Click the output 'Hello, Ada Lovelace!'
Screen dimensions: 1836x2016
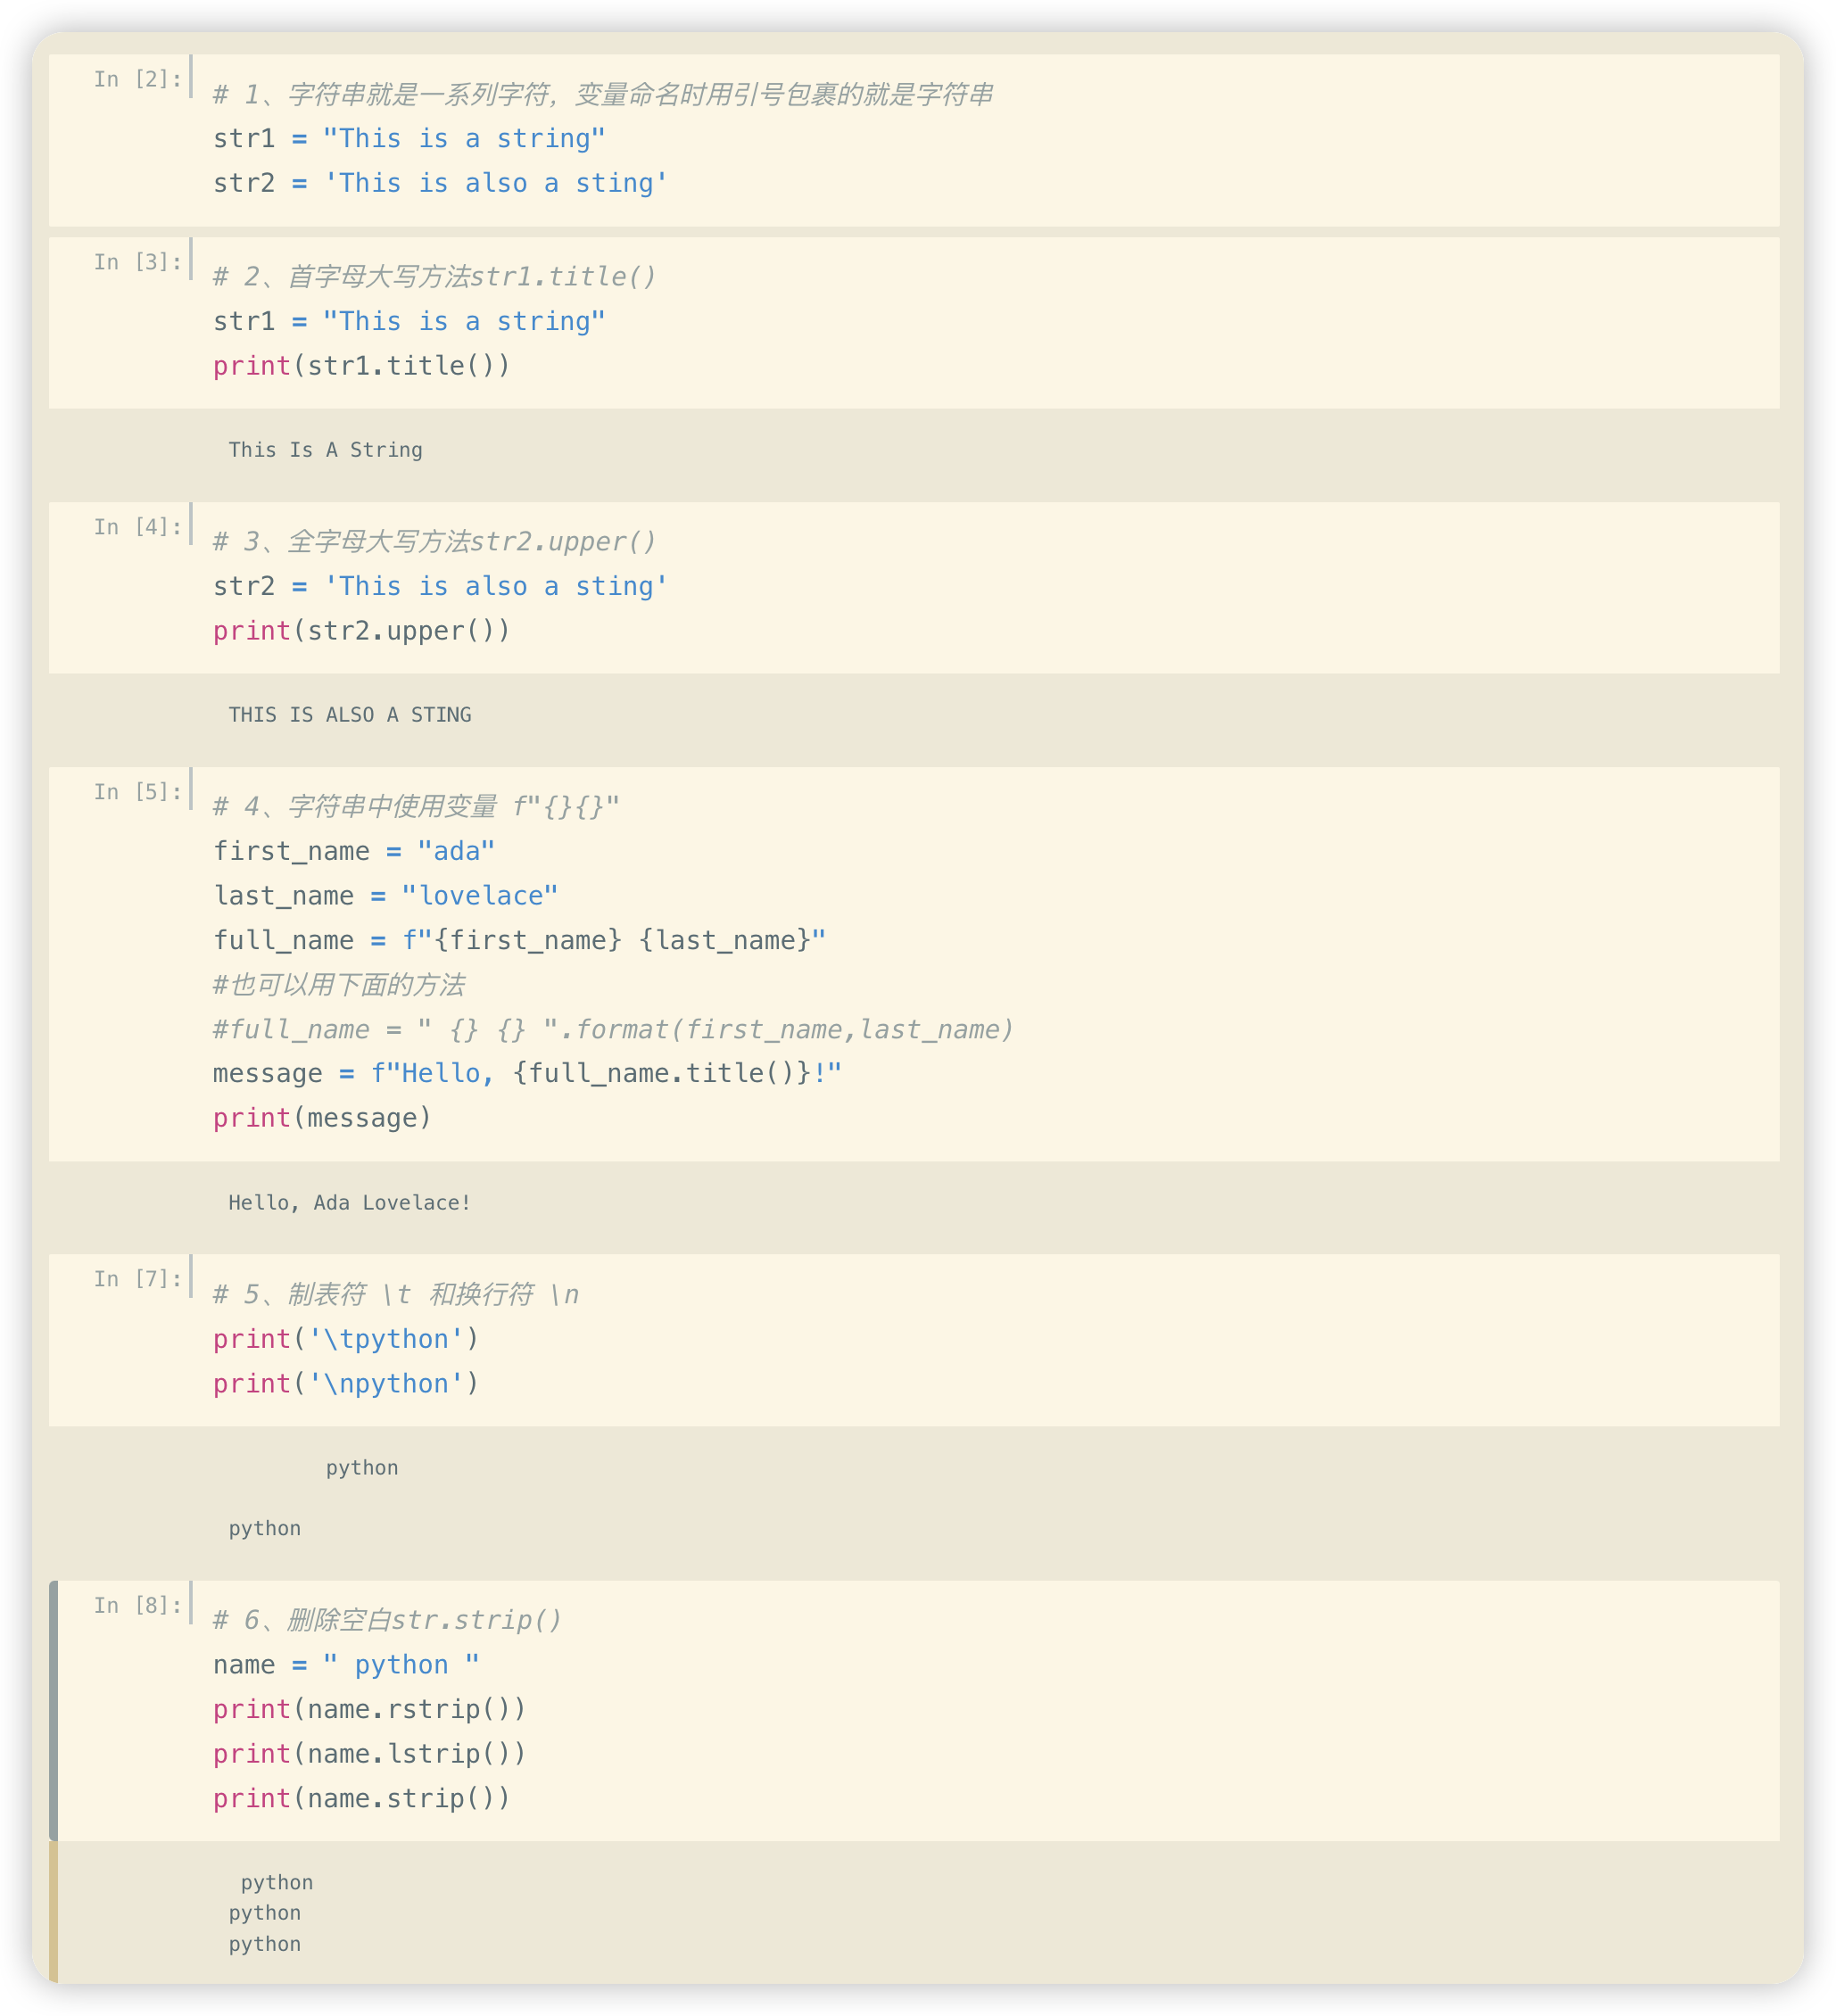[350, 1203]
